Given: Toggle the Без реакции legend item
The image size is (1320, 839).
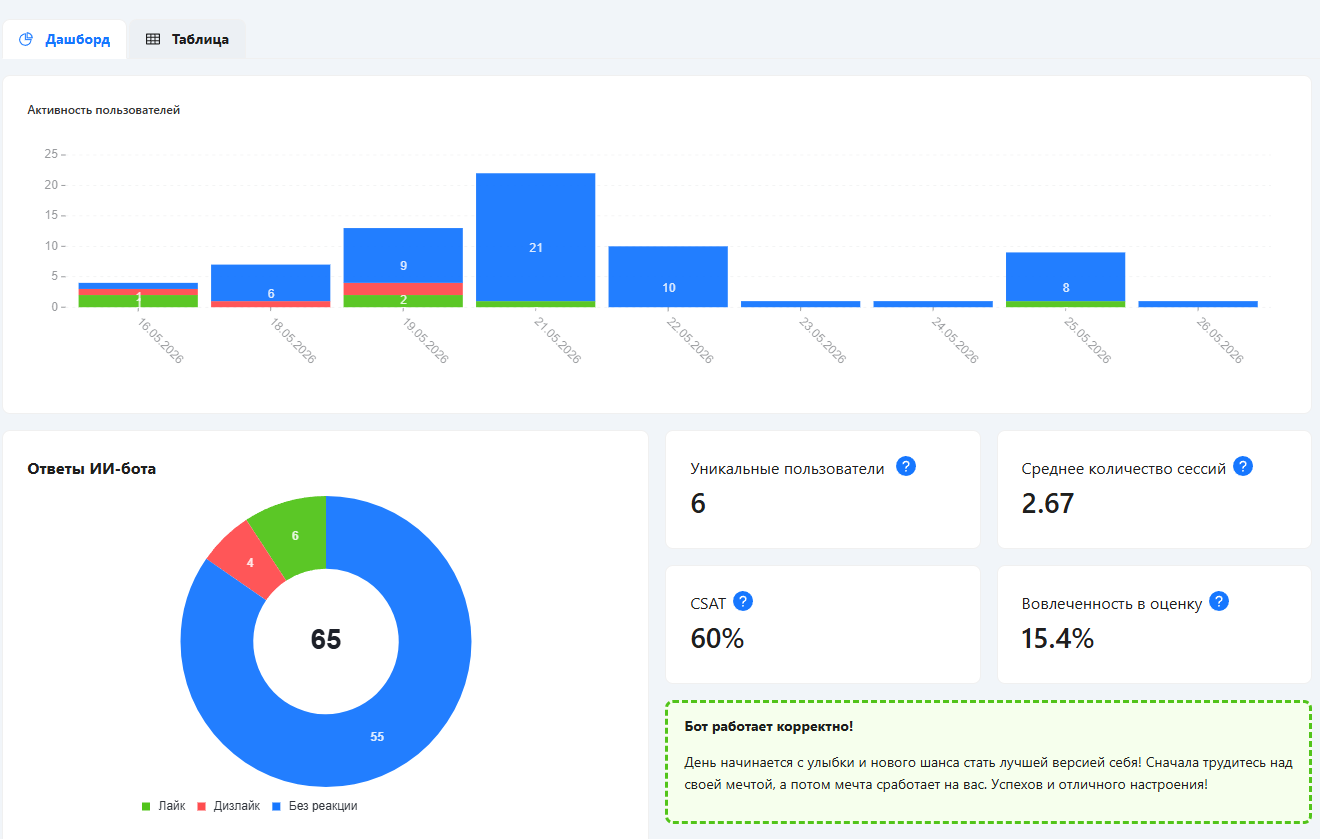Looking at the screenshot, I should [314, 806].
